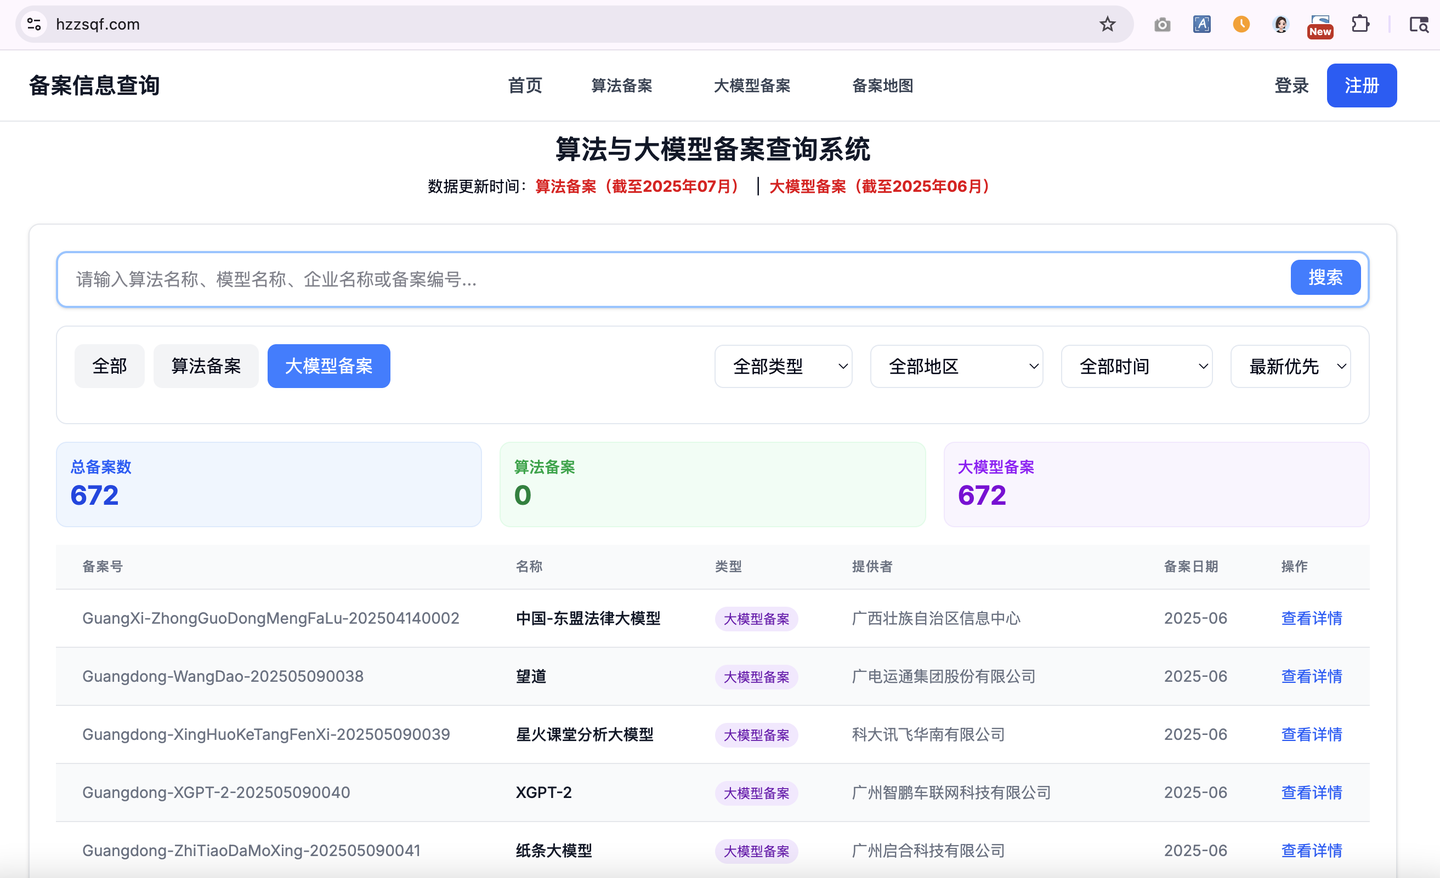Viewport: 1440px width, 878px height.
Task: Click the 总备案数 672 stat card
Action: pos(269,484)
